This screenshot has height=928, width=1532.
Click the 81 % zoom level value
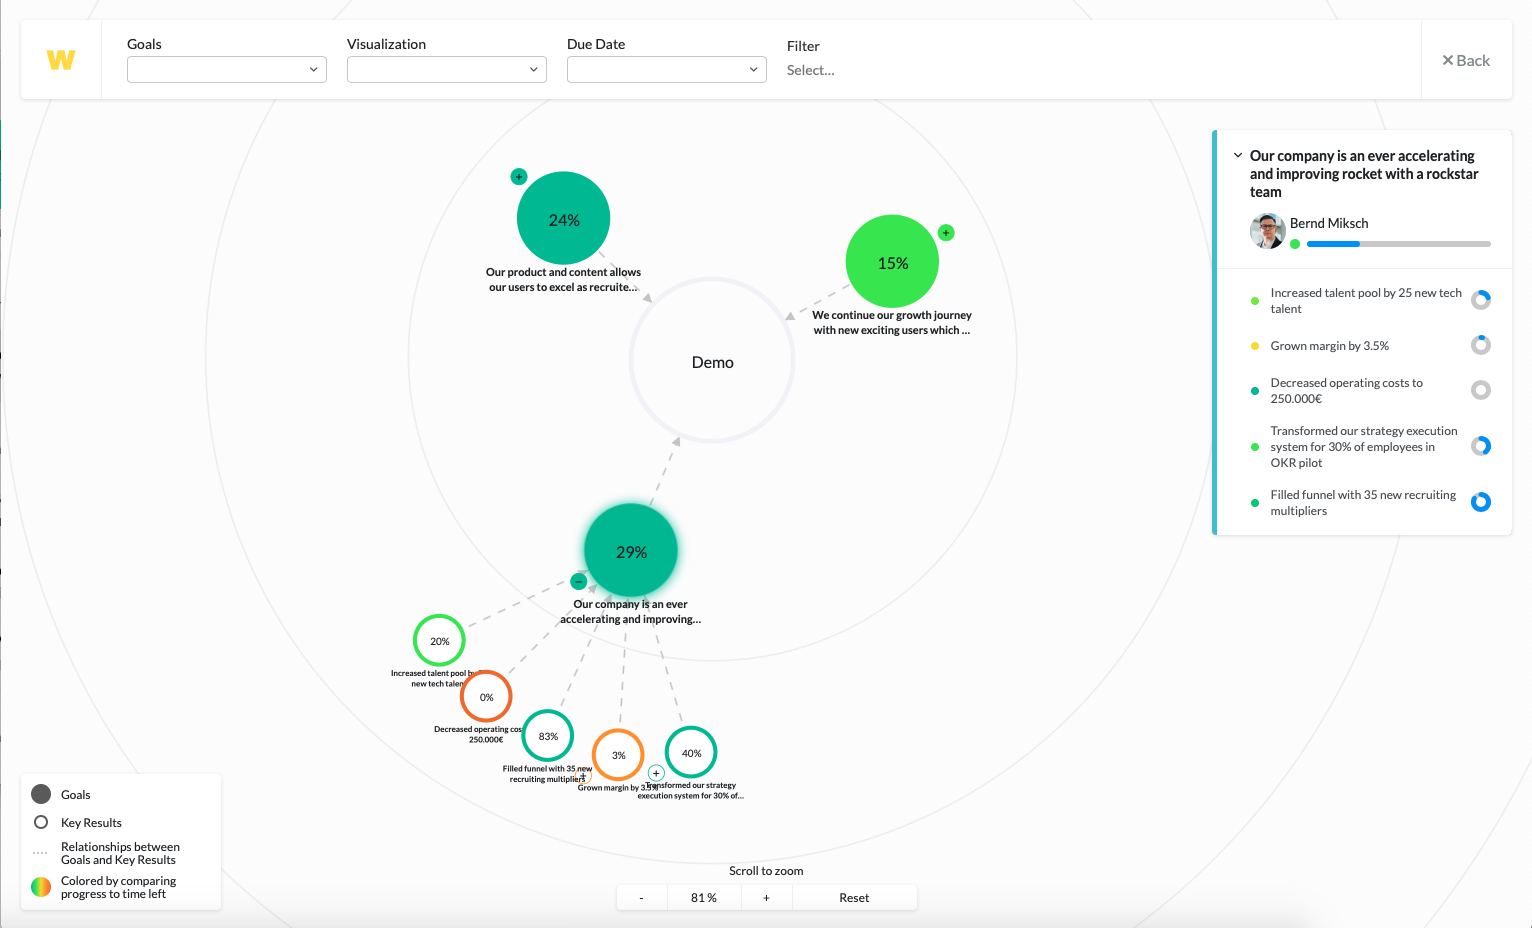[x=704, y=898]
